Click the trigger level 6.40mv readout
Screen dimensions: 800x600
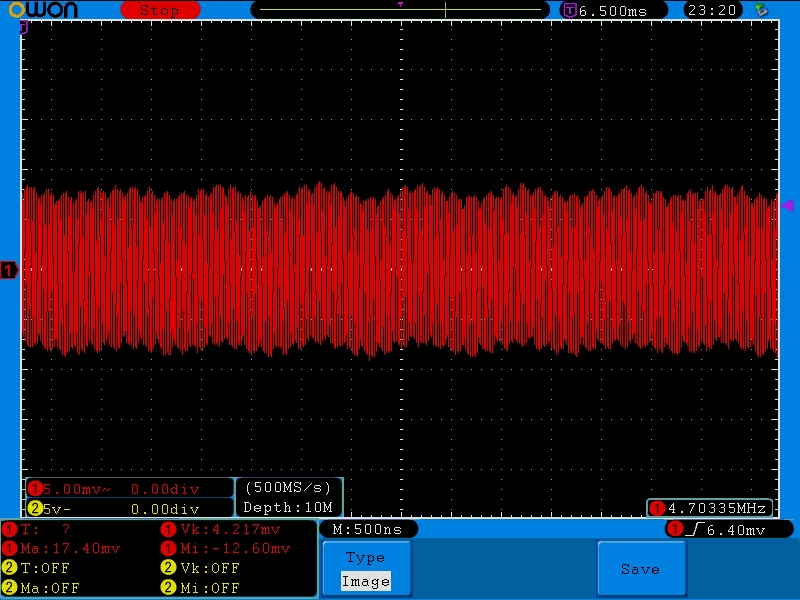pos(736,530)
